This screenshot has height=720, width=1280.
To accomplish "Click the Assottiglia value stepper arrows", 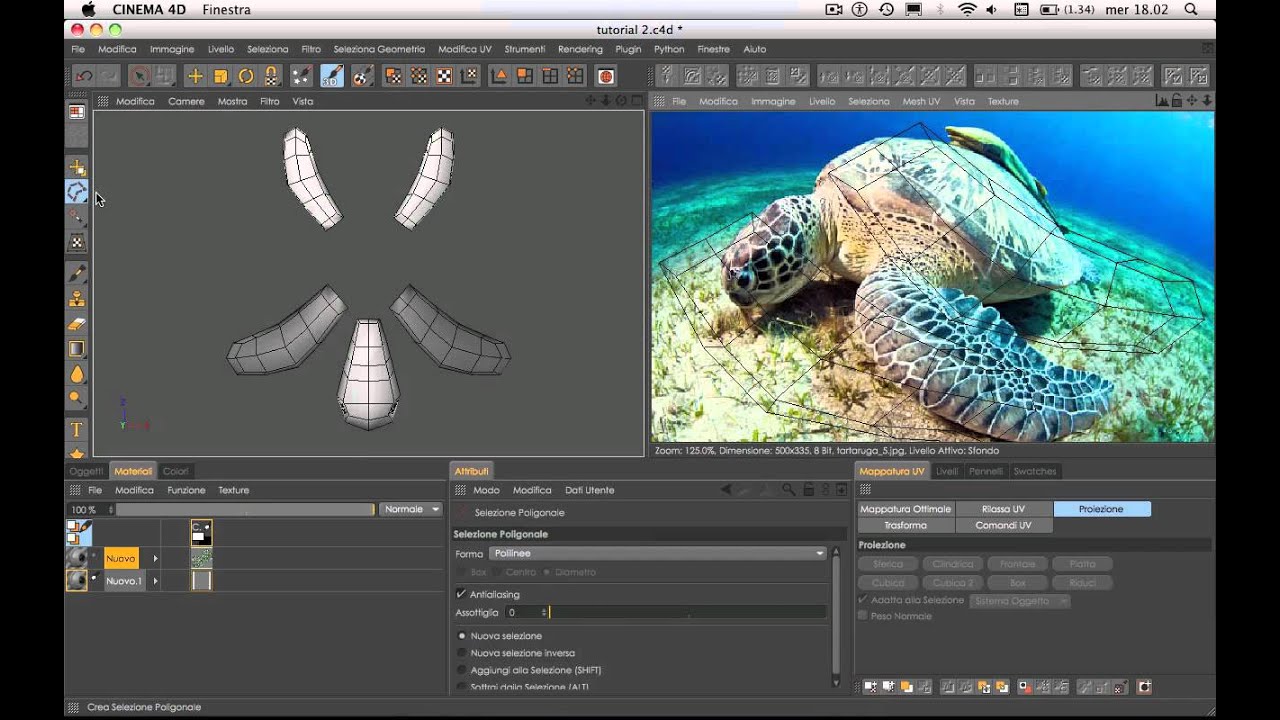I will (x=545, y=612).
